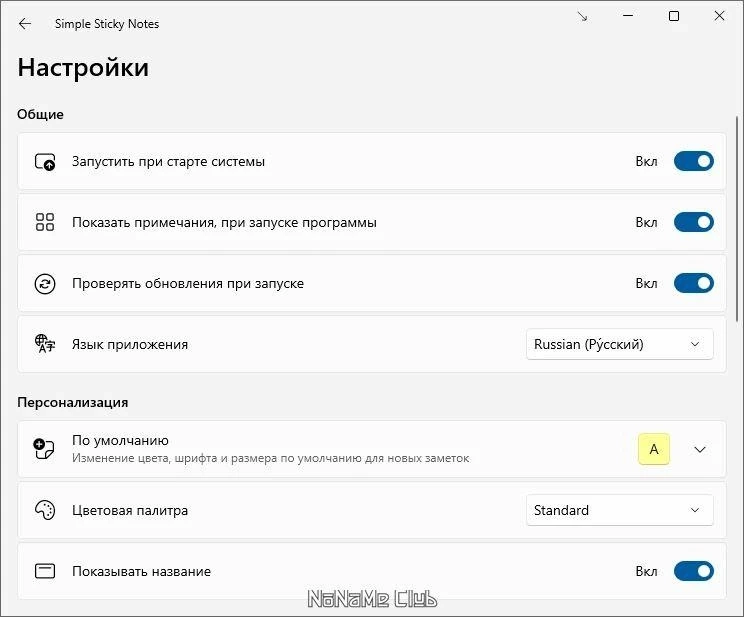Click the yellow A default note swatch
Viewport: 744px width, 617px height.
tap(654, 449)
